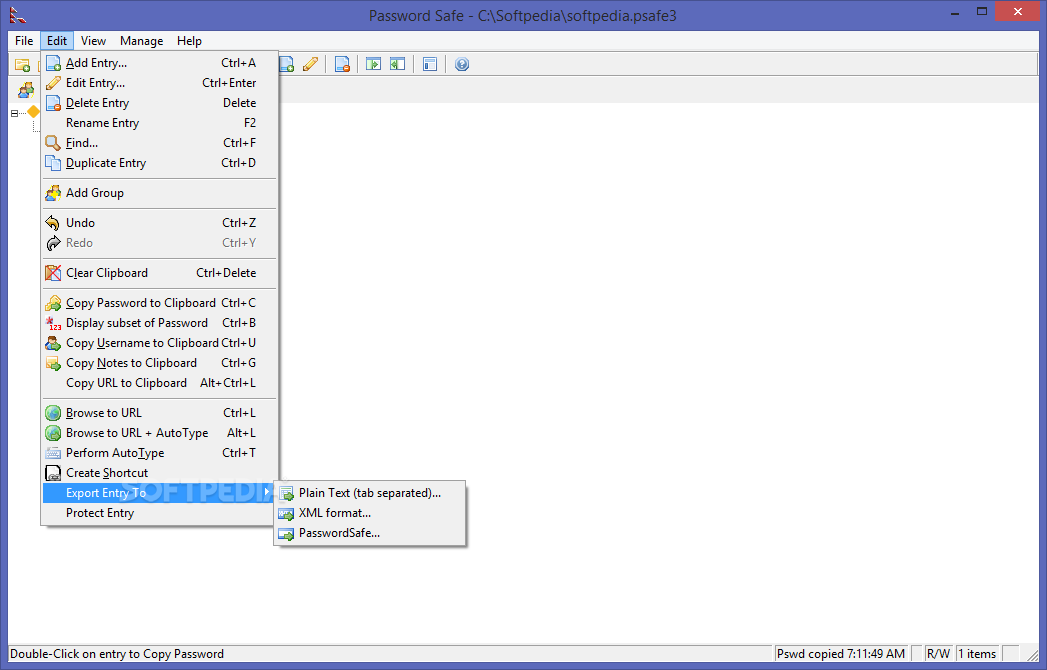Click the greyed Redo menu entry

160,243
